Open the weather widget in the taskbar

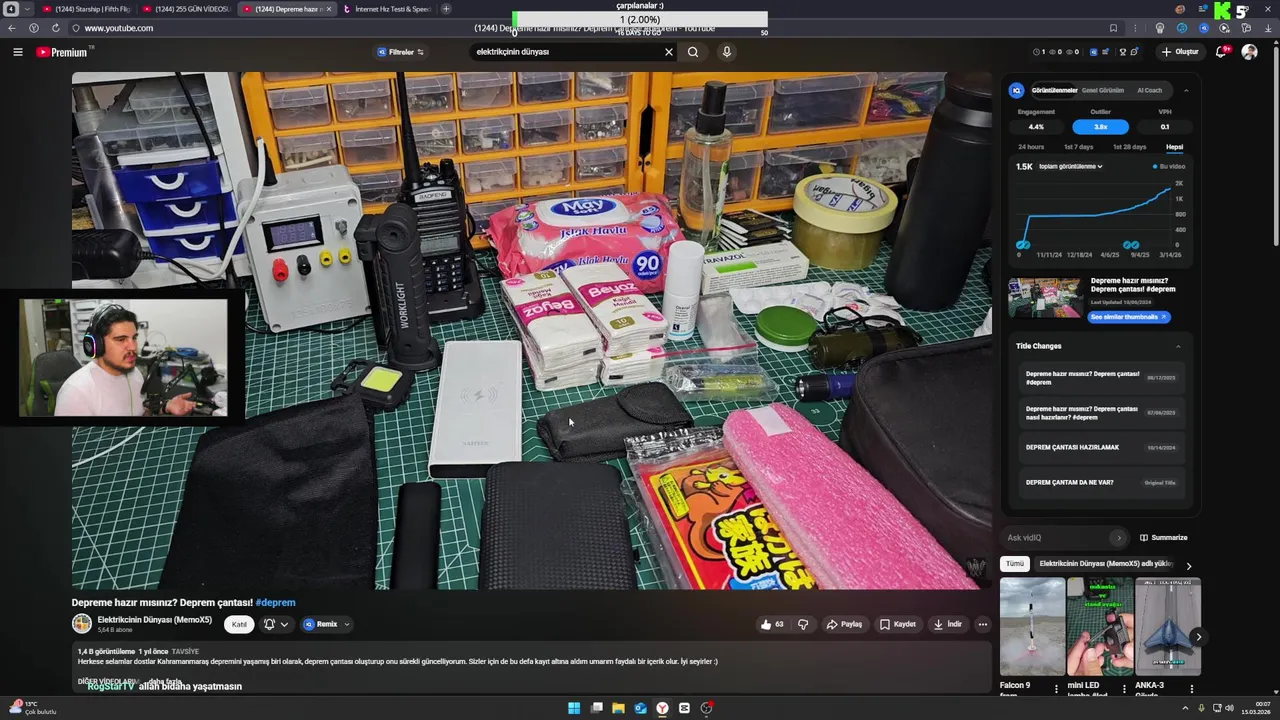coord(34,708)
